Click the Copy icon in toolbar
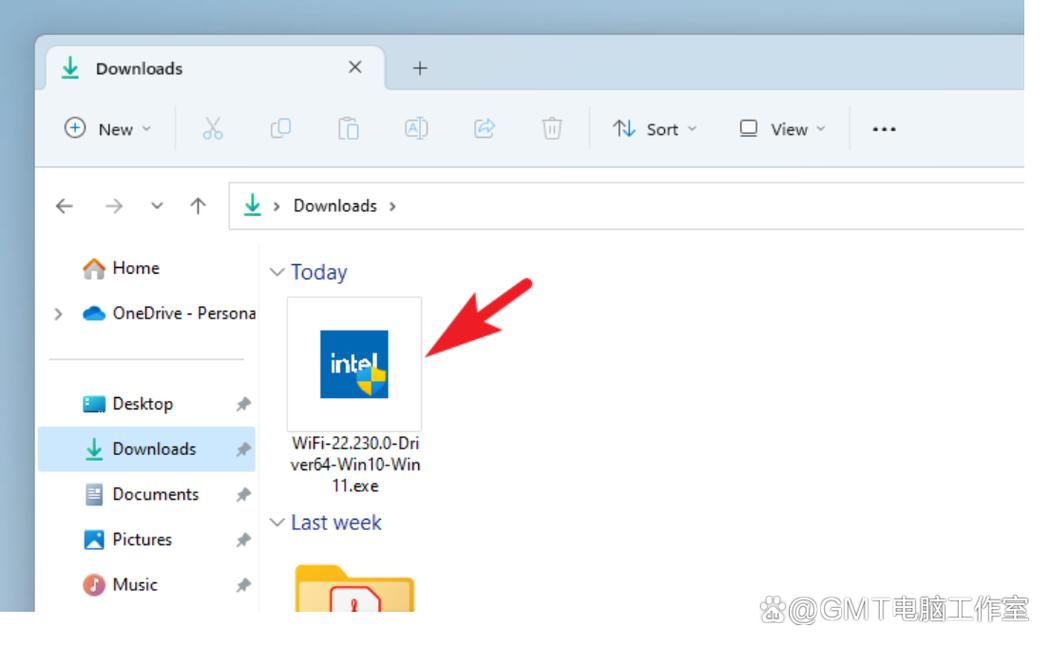The image size is (1050, 646). click(x=281, y=129)
